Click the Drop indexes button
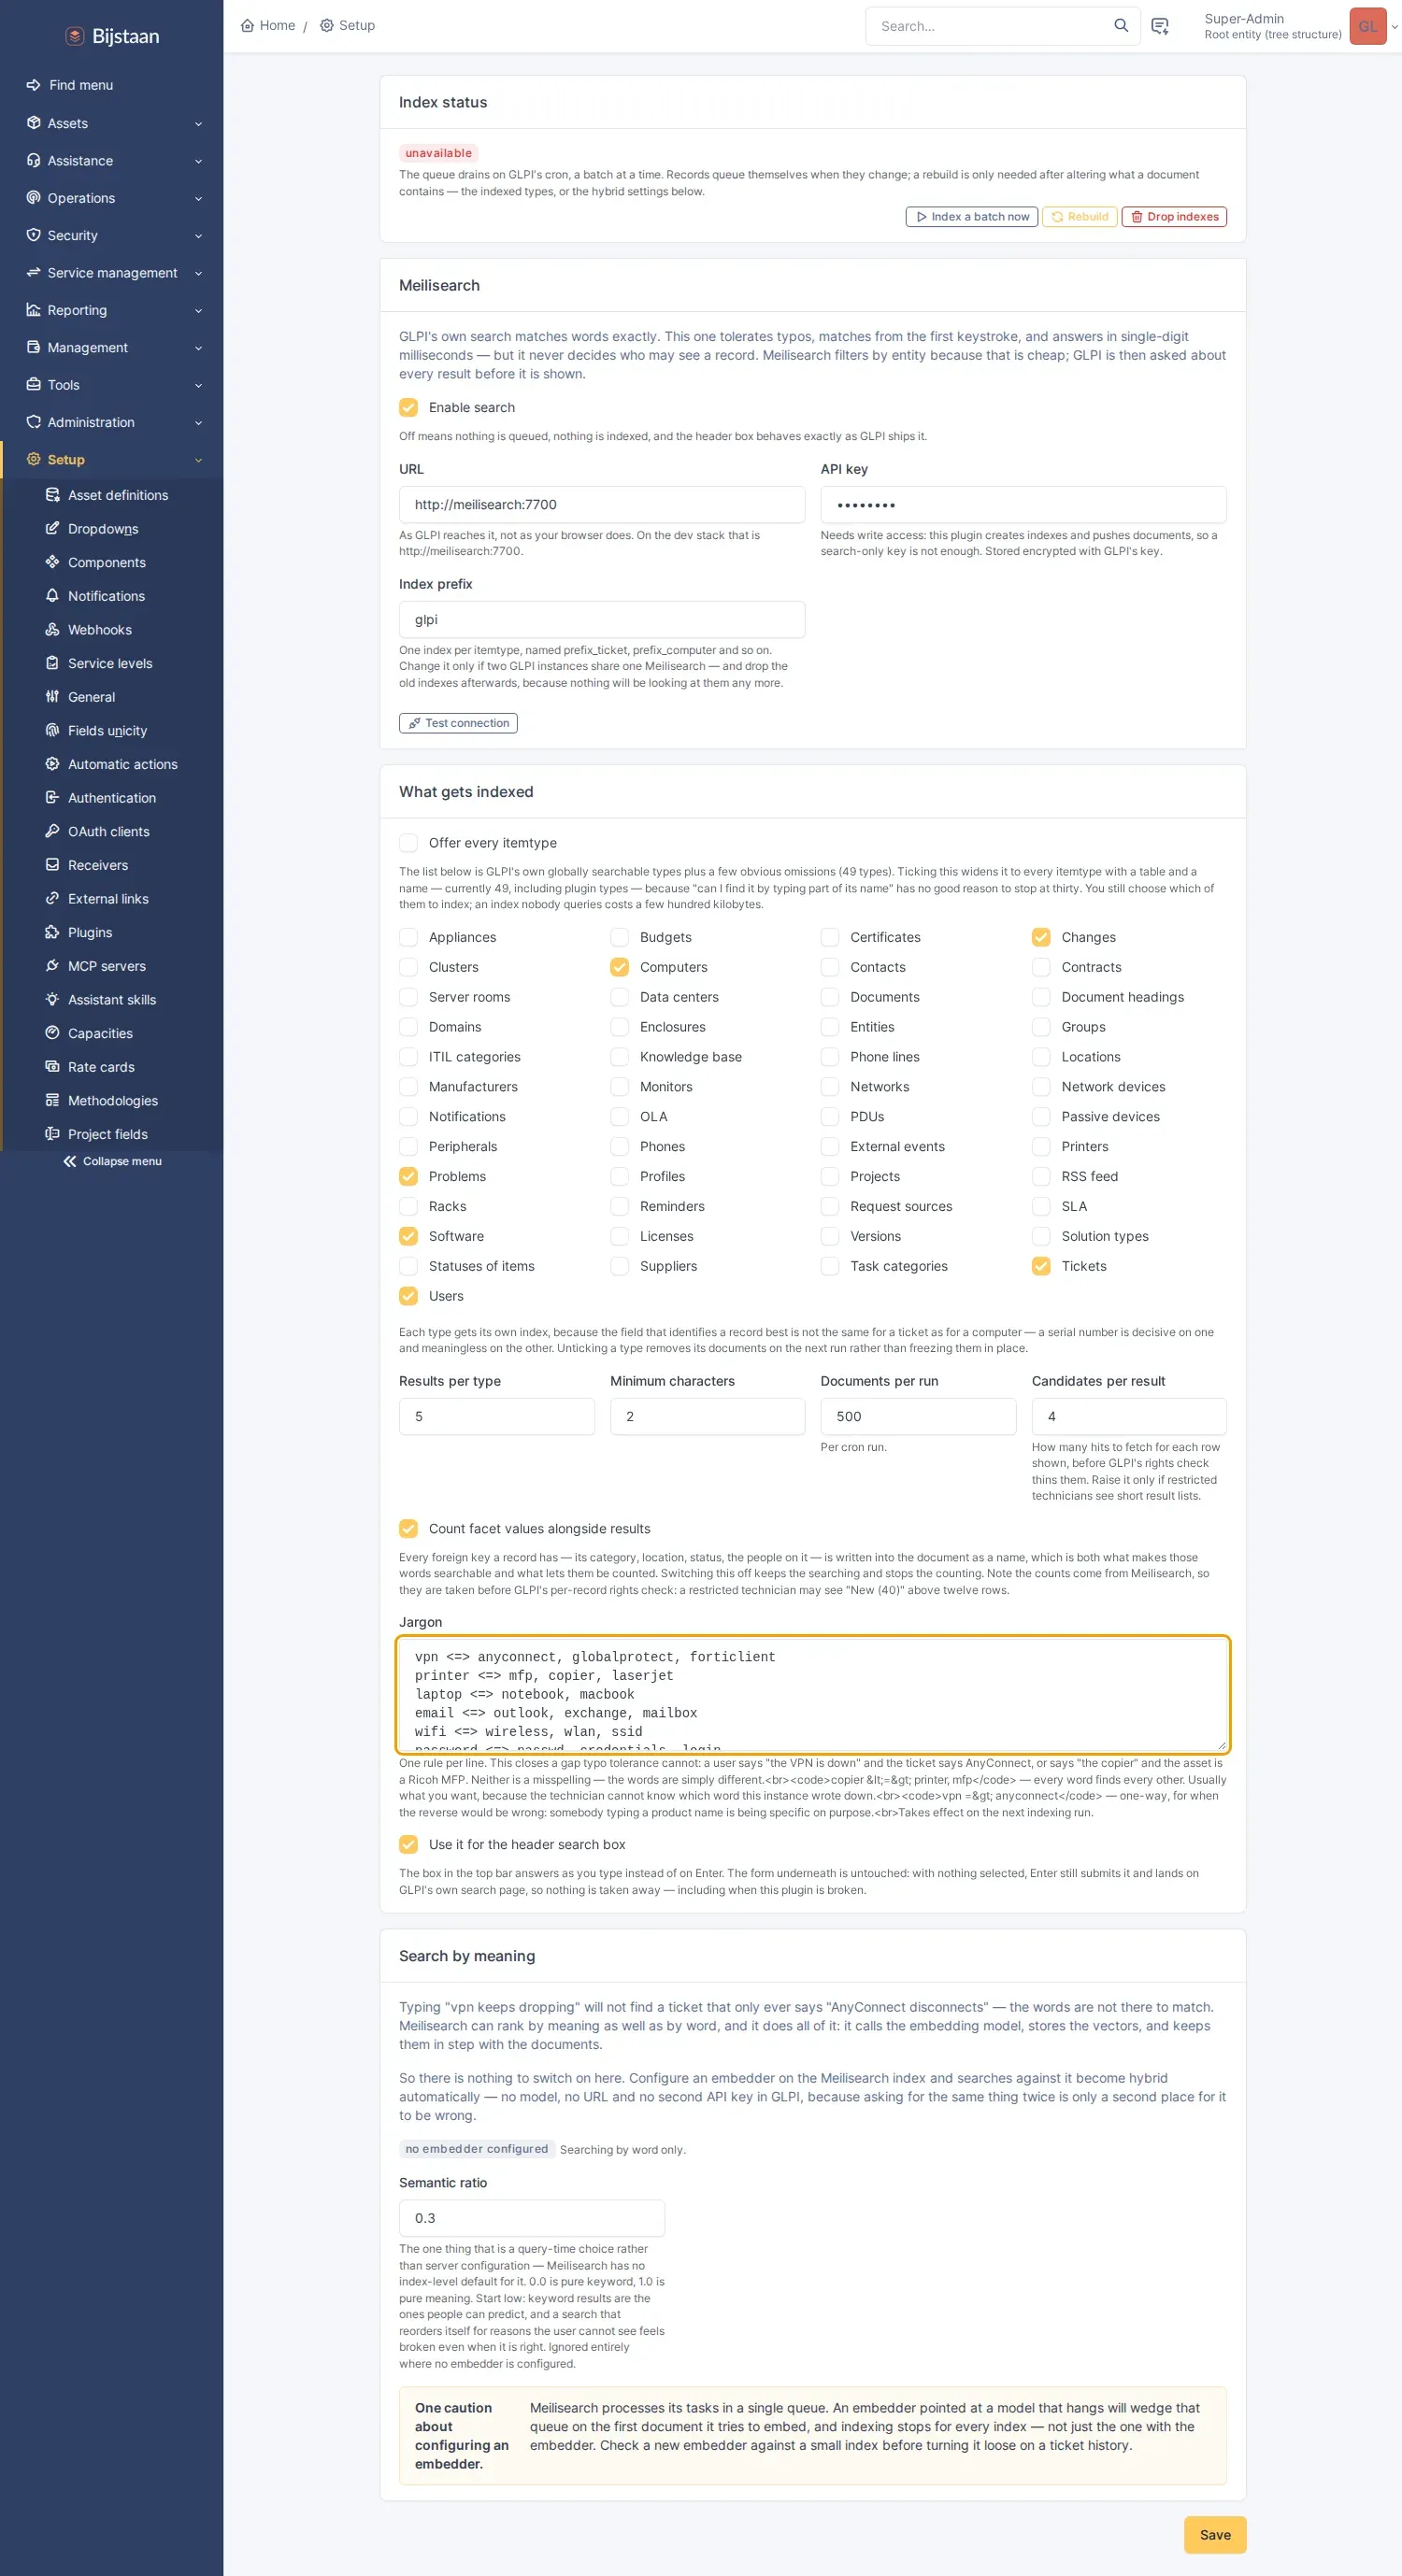The width and height of the screenshot is (1402, 2576). click(1174, 217)
